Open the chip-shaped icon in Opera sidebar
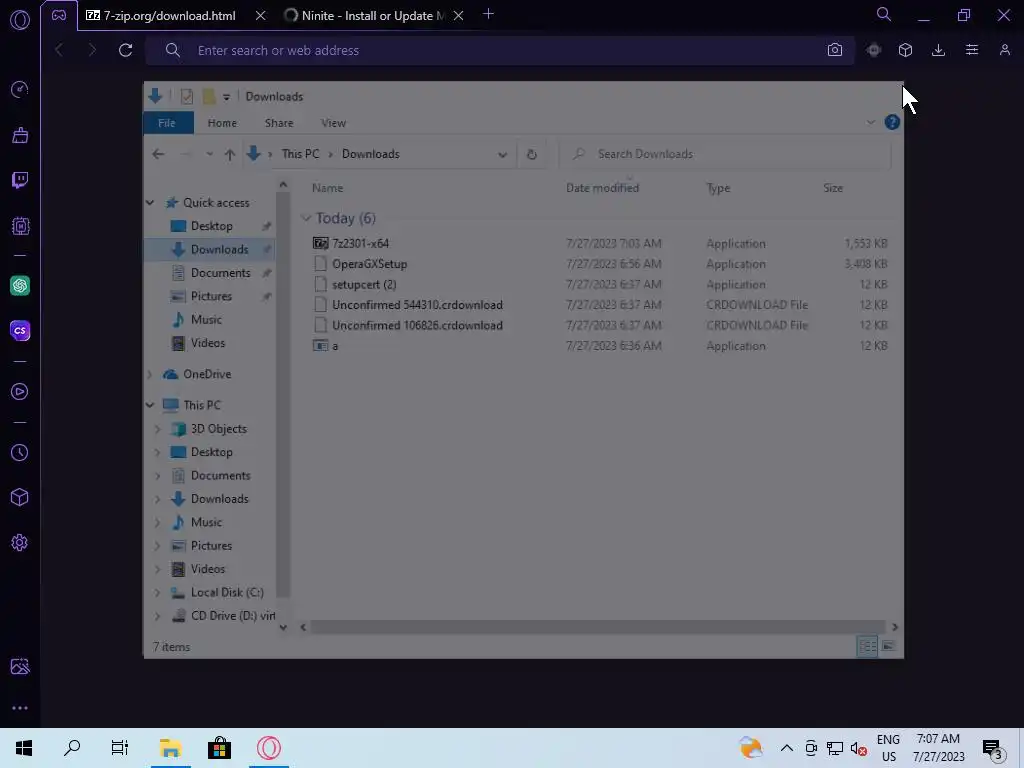This screenshot has width=1024, height=768. point(20,226)
